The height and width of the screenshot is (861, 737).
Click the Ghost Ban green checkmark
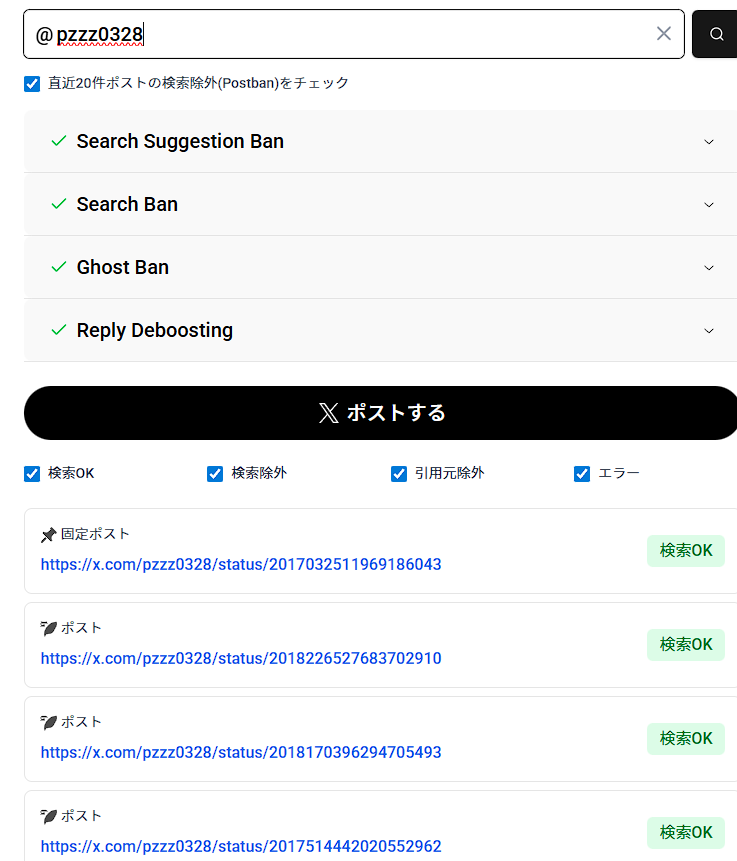click(59, 267)
